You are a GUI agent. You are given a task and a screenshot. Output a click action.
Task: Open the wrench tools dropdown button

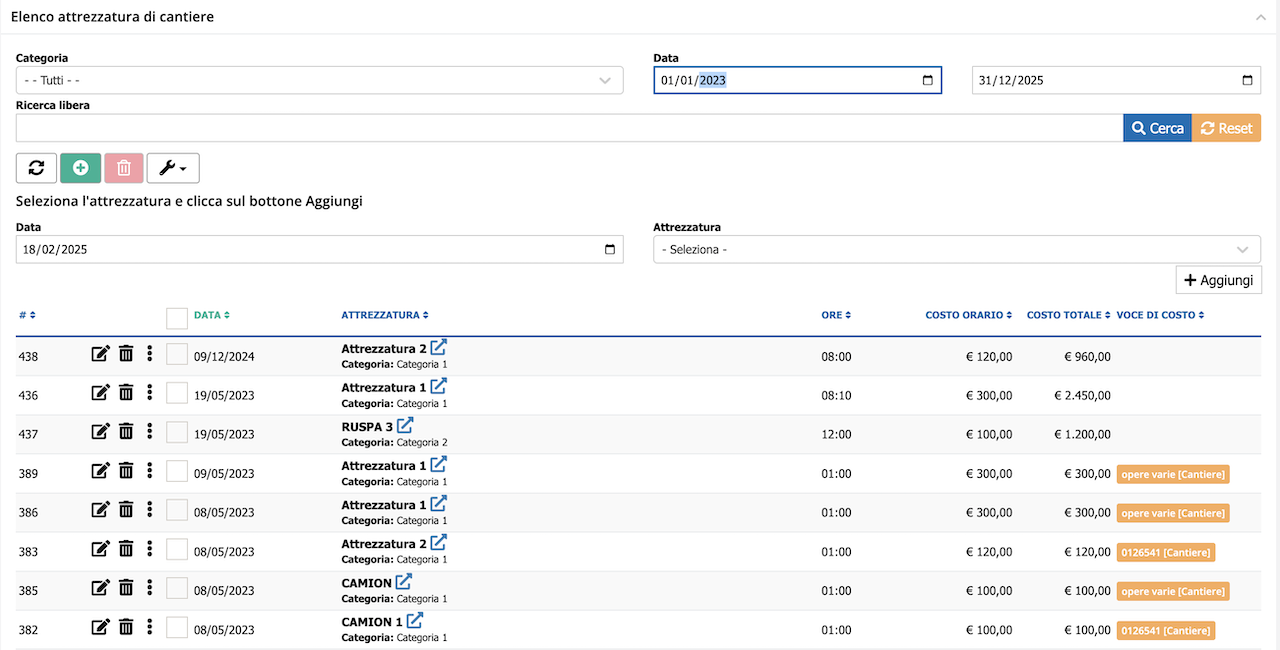tap(173, 168)
